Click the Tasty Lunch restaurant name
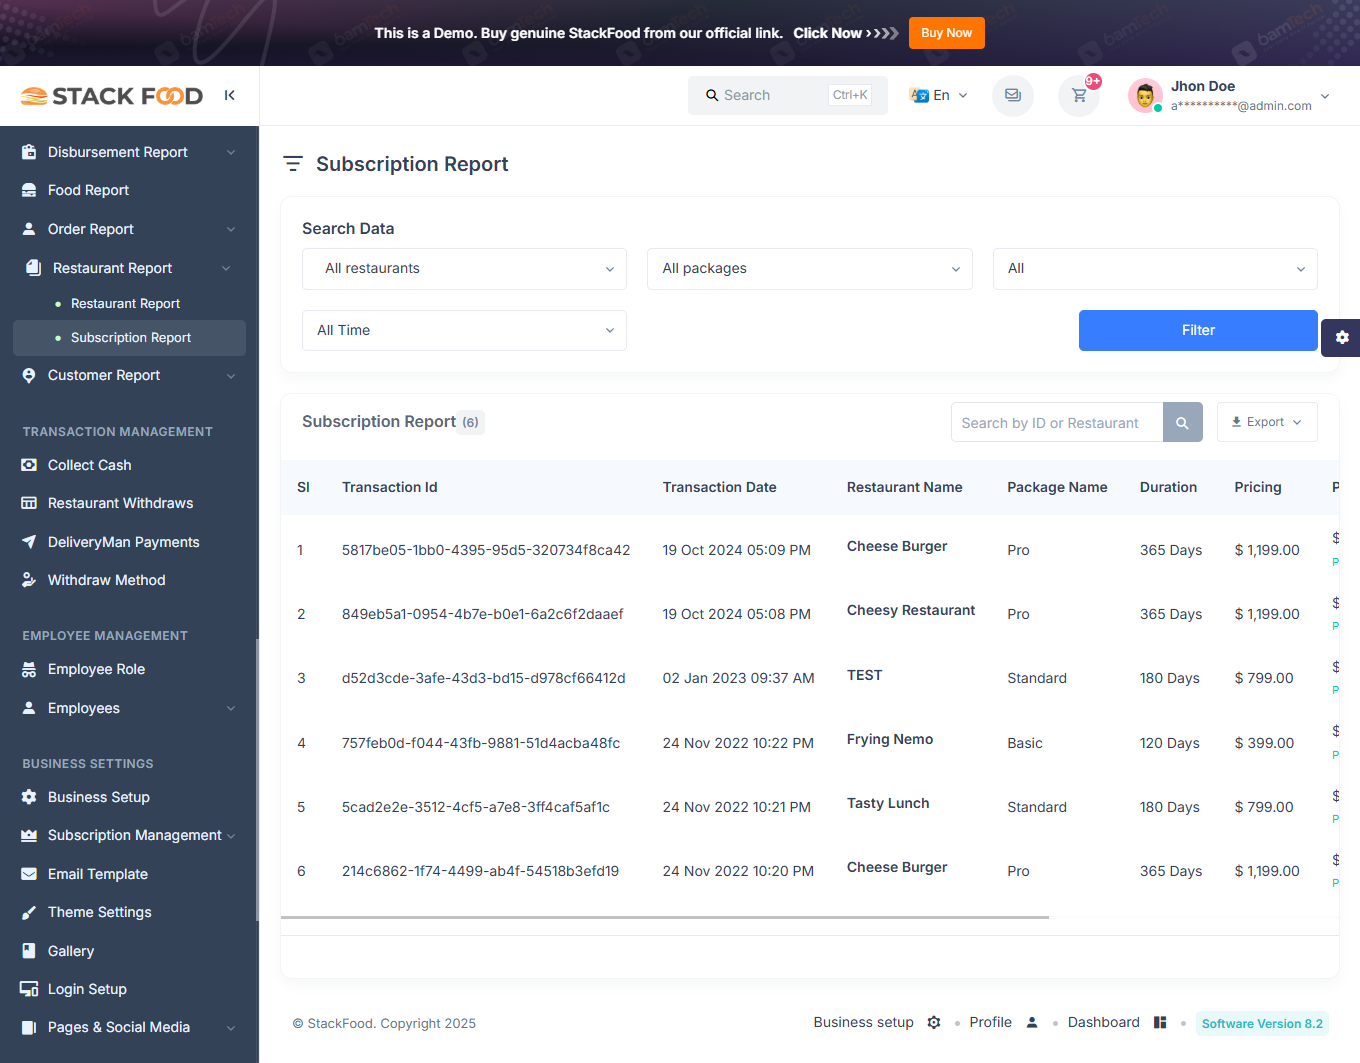The width and height of the screenshot is (1360, 1063). [x=888, y=803]
